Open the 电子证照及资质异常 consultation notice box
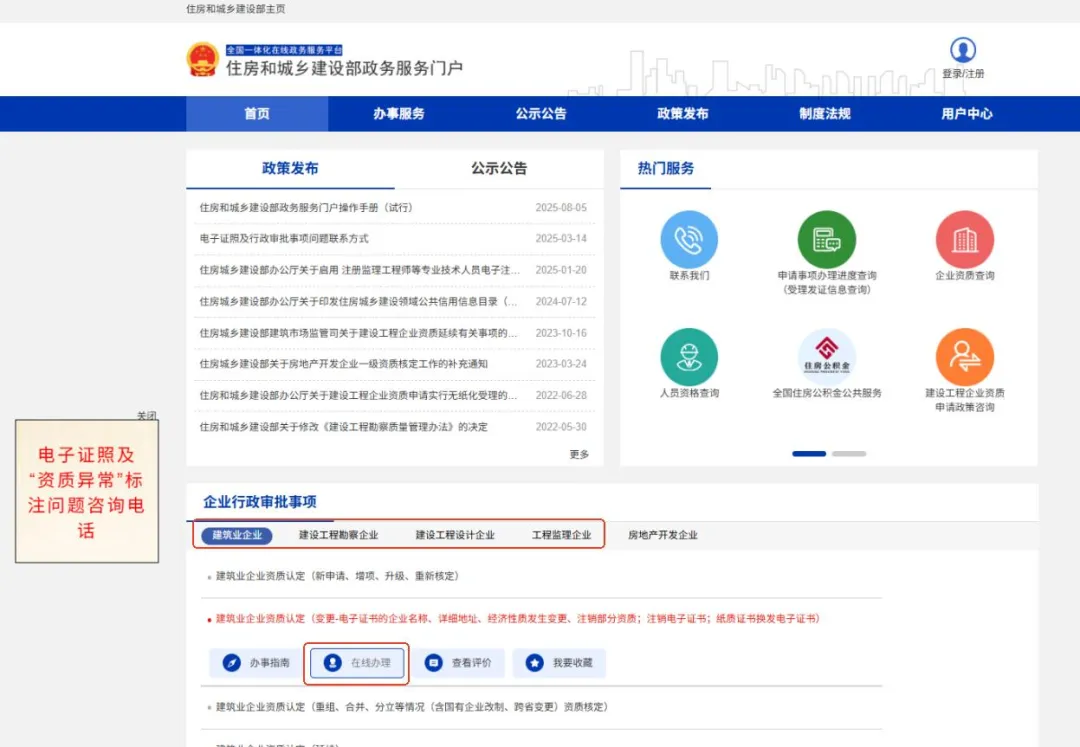 tap(87, 492)
